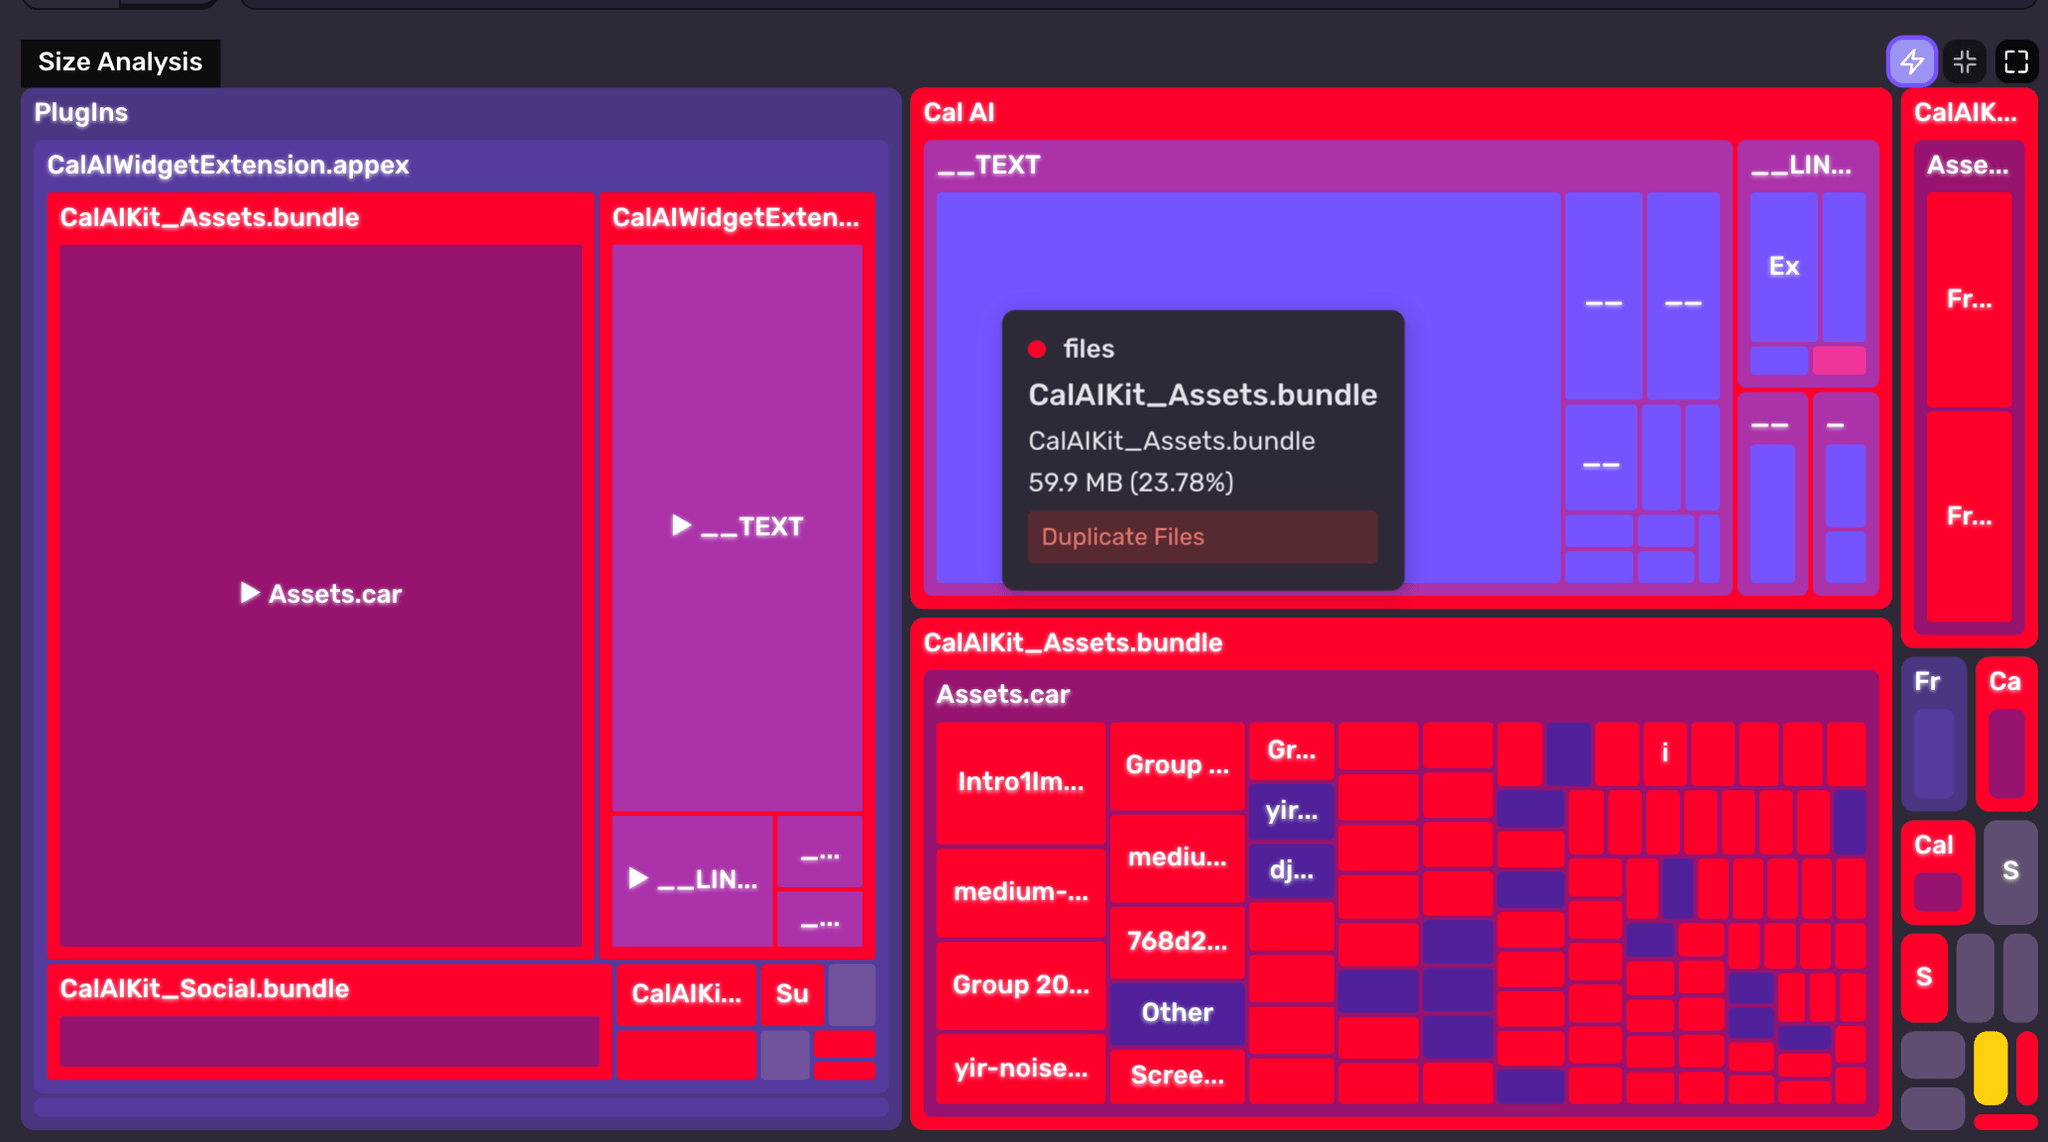Open the Cal AI section header
The height and width of the screenshot is (1142, 2048).
959,112
